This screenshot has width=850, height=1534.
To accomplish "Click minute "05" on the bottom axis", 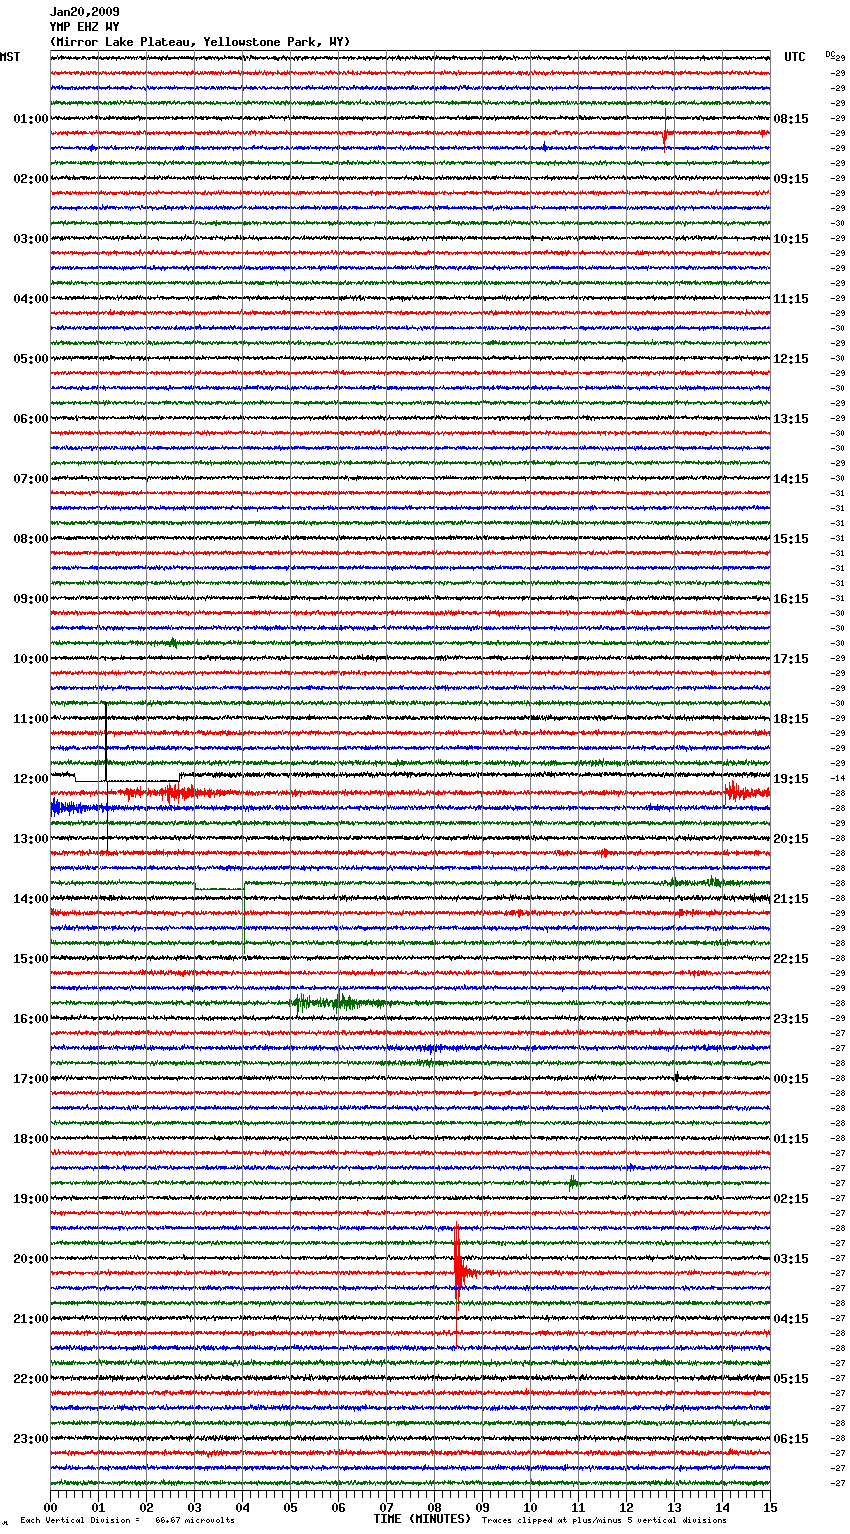I will (x=290, y=1507).
